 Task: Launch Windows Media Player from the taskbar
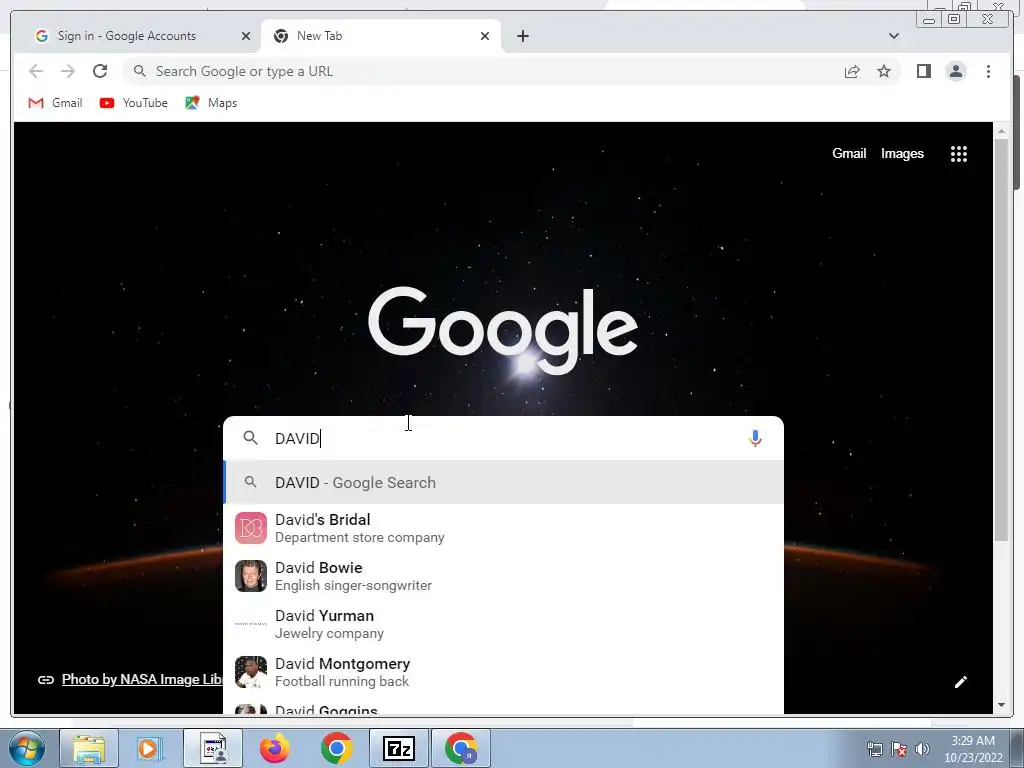tap(150, 748)
